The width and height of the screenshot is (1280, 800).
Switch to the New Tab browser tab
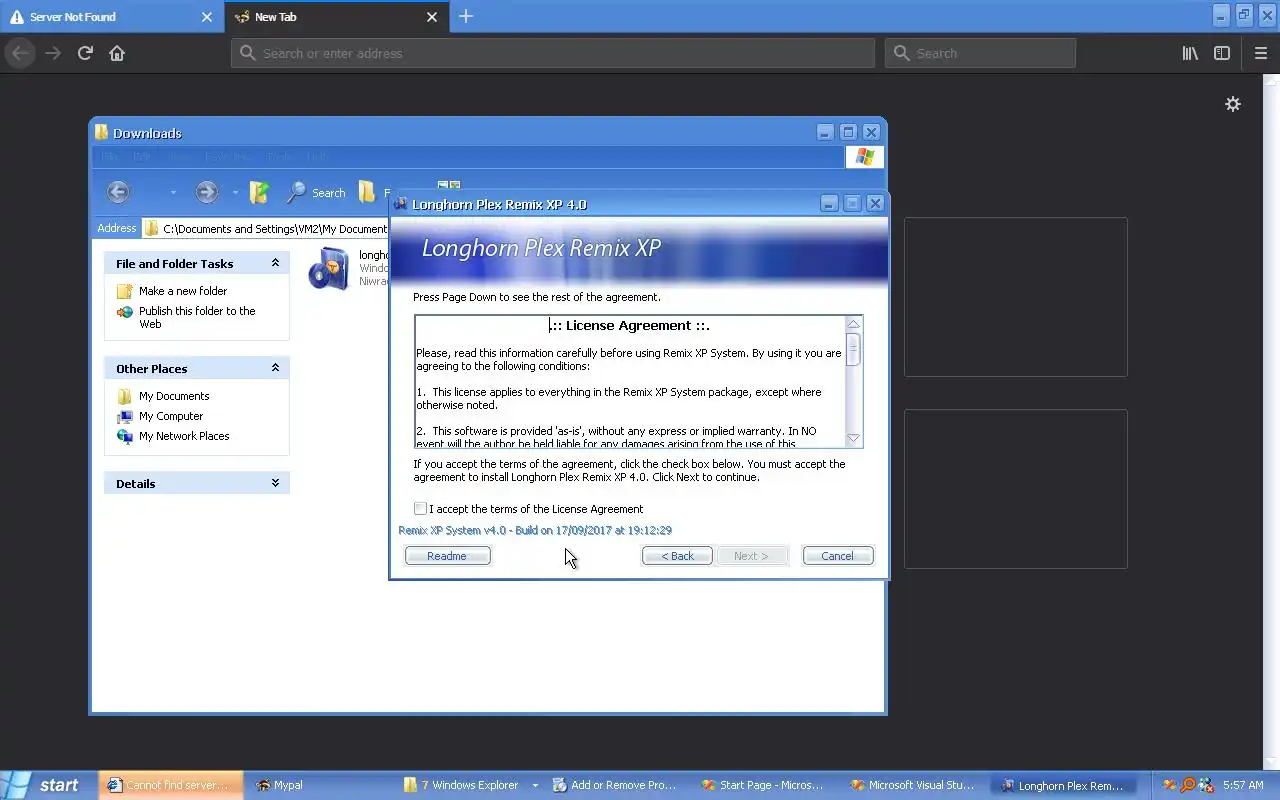[x=335, y=17]
